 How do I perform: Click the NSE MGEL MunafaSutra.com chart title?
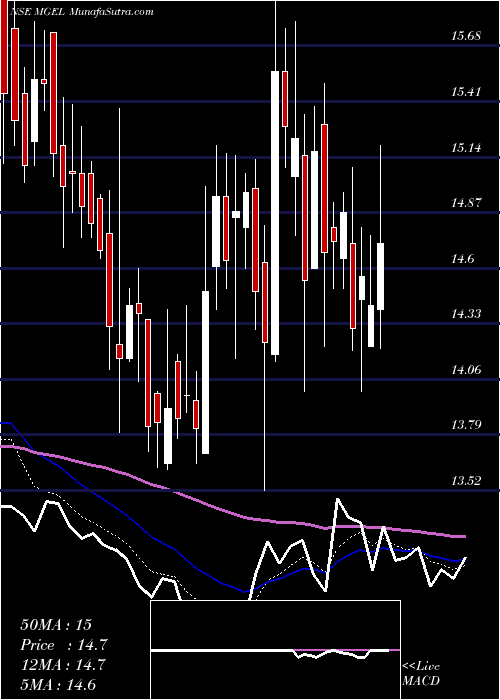(83, 12)
